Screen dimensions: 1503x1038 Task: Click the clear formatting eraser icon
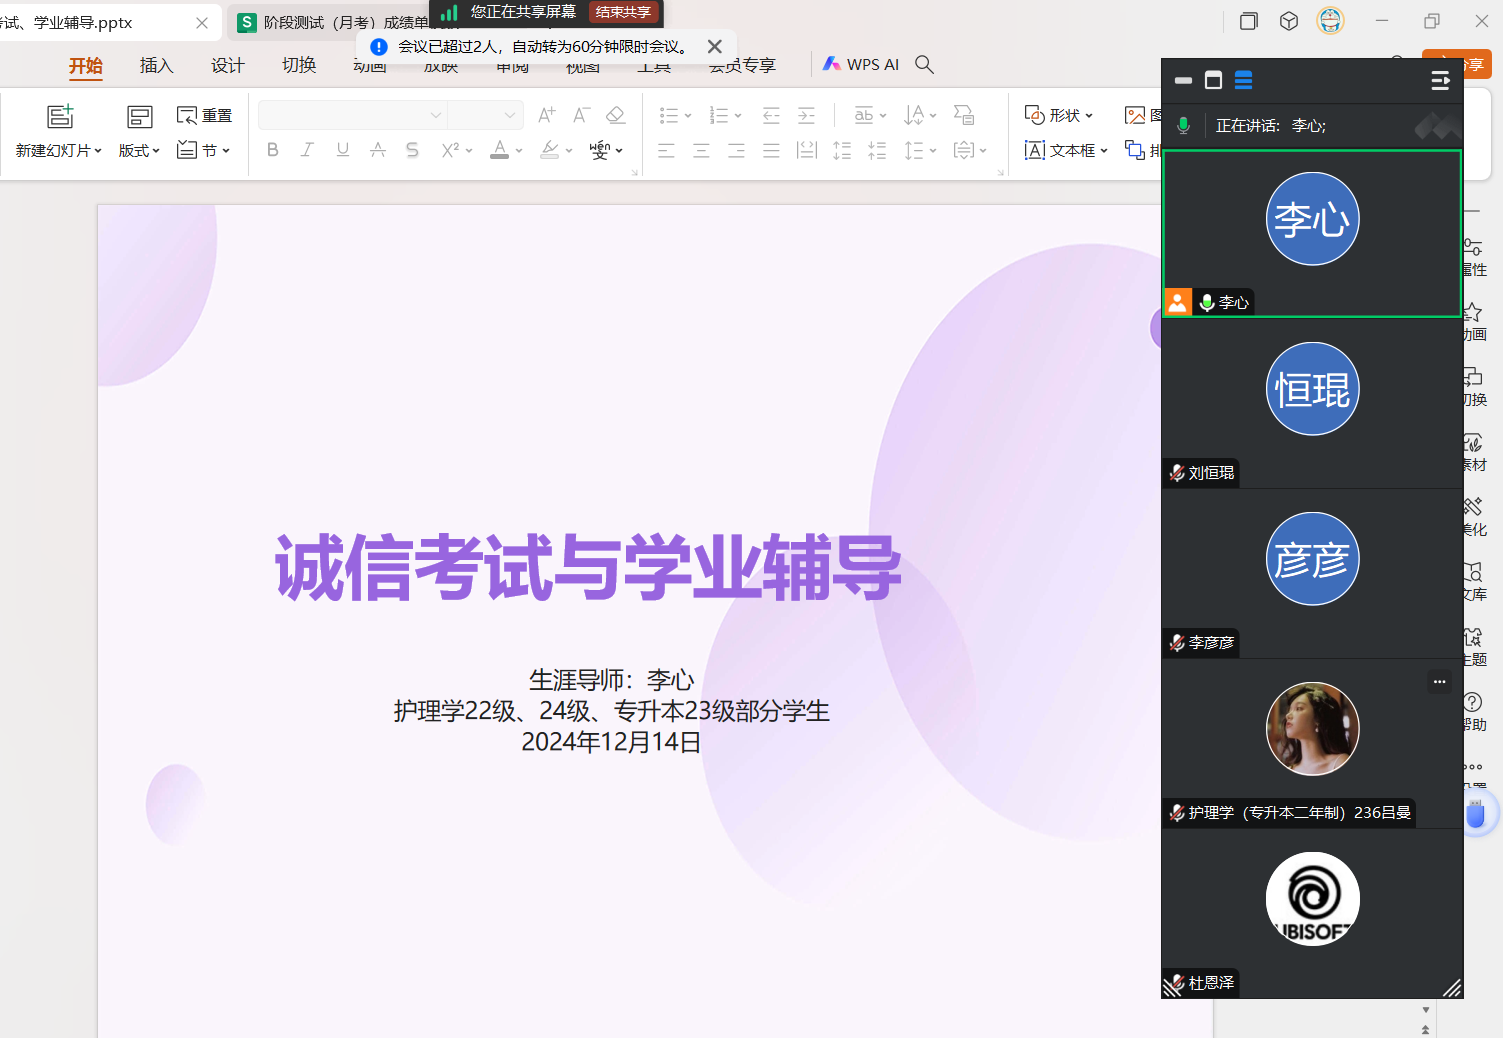pos(616,115)
